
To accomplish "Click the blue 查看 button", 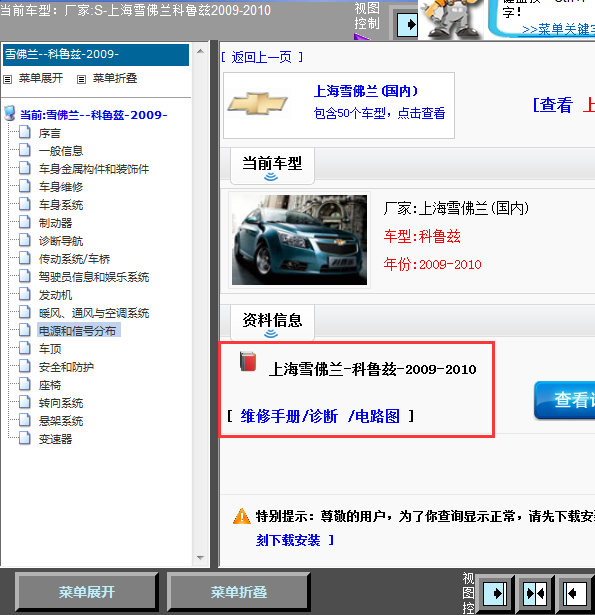I will pos(565,400).
